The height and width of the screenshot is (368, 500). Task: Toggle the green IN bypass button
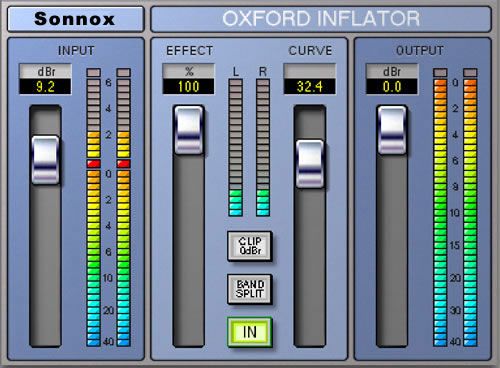click(x=250, y=332)
